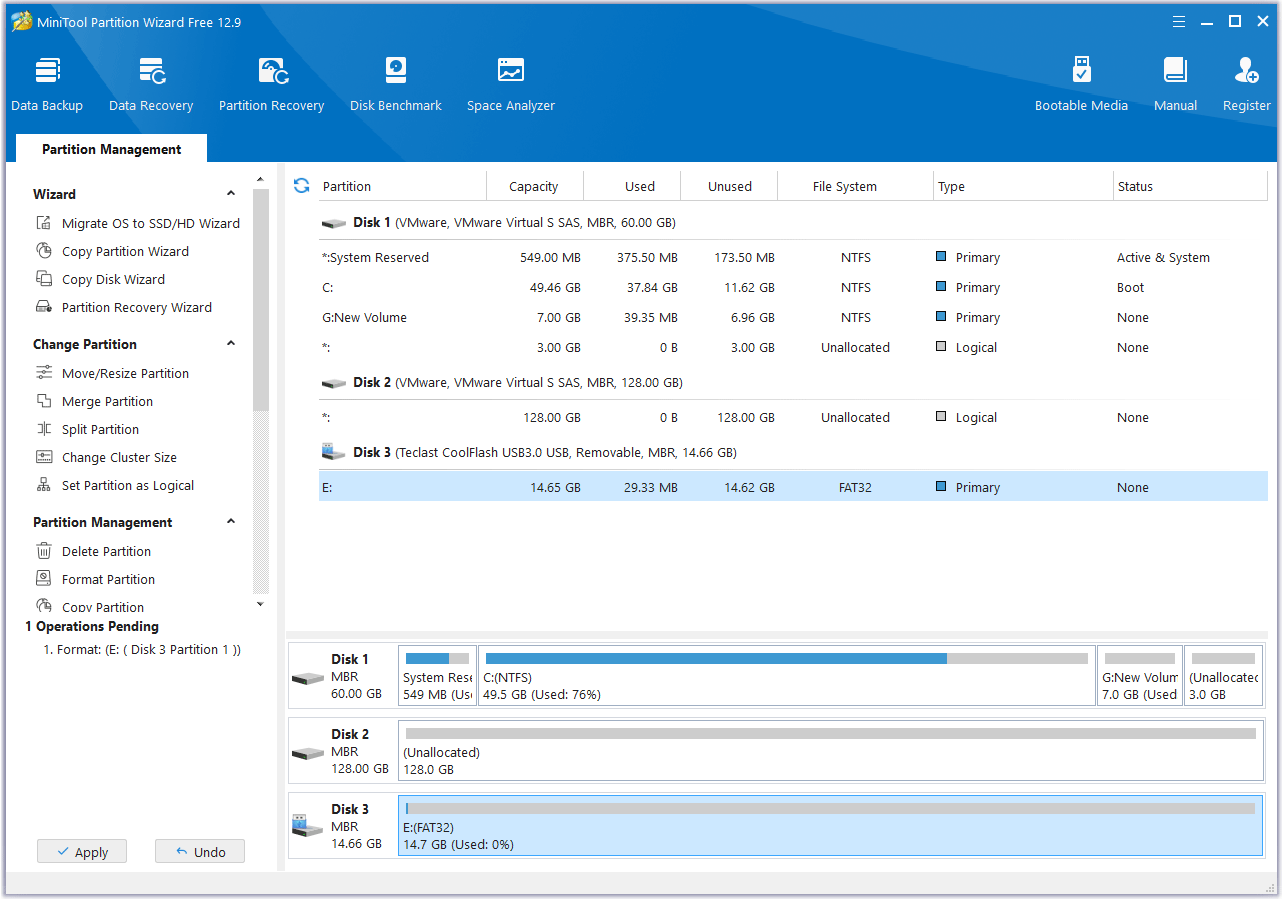Click the Partition column header
Image resolution: width=1282 pixels, height=899 pixels.
pos(401,186)
